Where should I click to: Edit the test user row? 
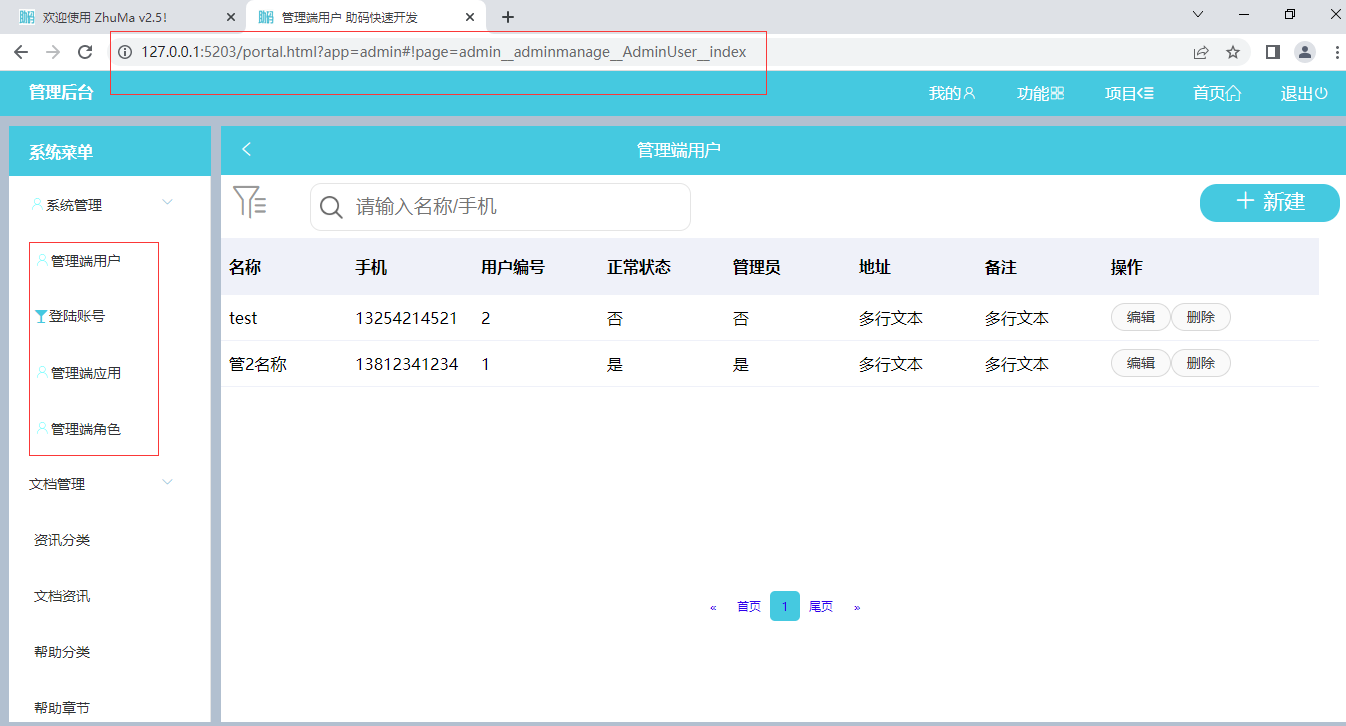[1140, 317]
